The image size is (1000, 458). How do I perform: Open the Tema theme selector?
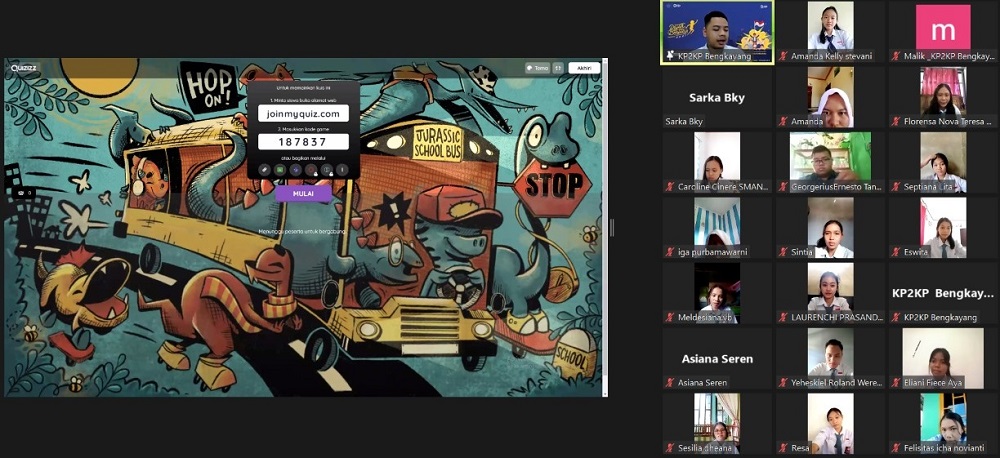538,68
